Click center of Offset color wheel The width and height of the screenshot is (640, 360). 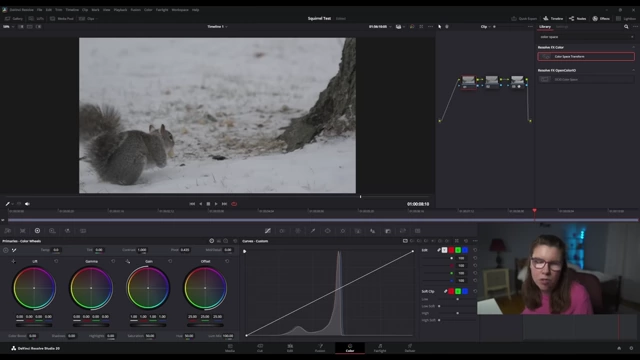[x=205, y=288]
